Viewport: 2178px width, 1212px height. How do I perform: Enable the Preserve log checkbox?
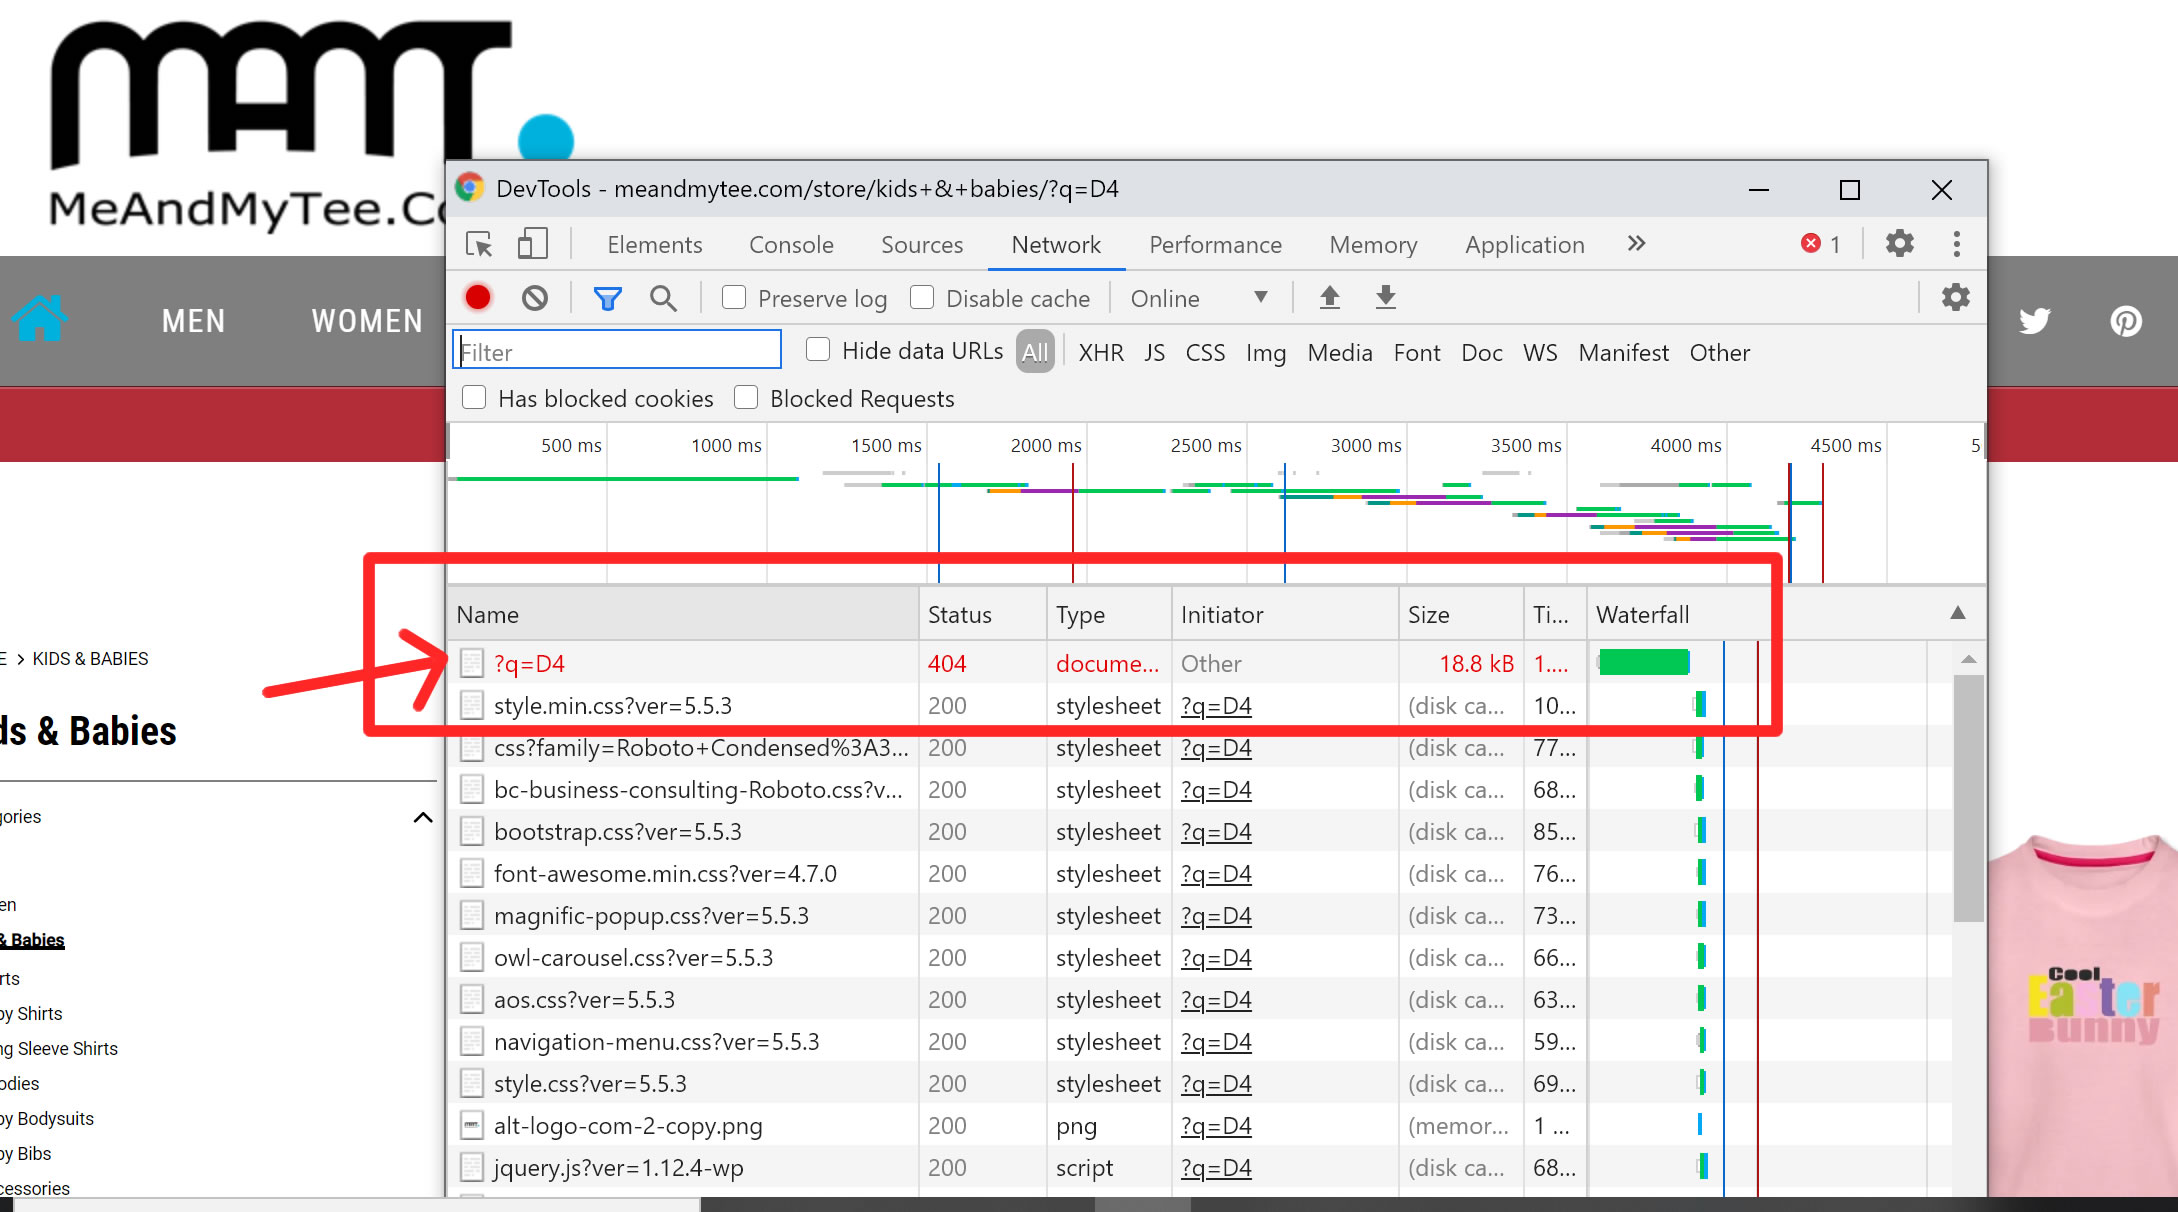click(734, 298)
